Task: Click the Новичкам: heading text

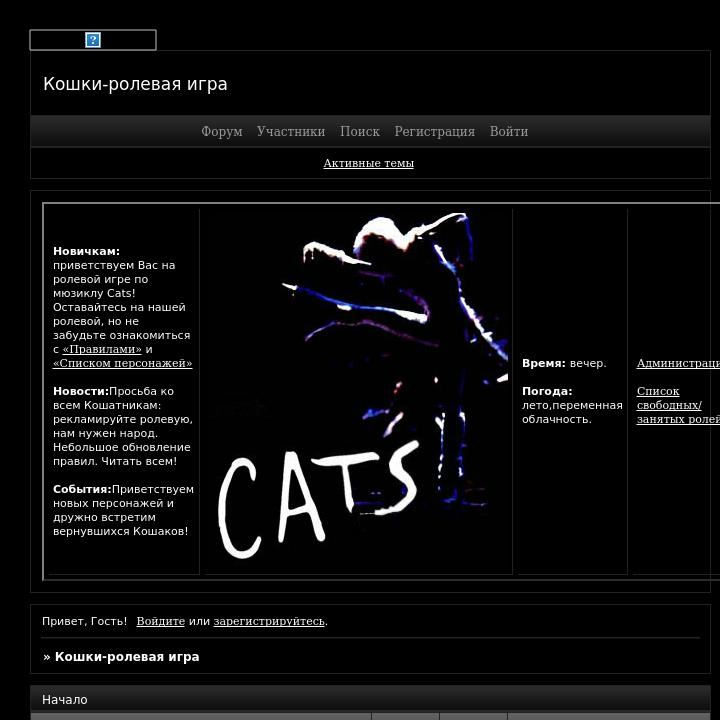Action: [86, 251]
